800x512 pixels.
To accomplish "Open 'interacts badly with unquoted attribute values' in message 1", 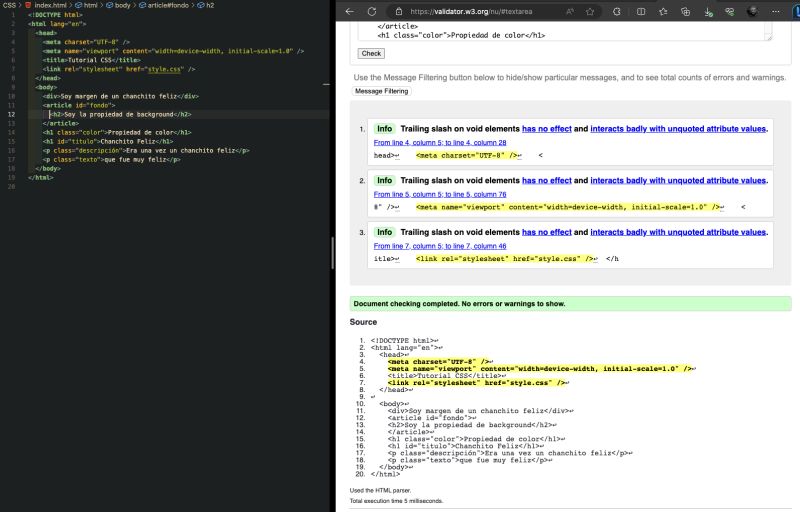I will pos(678,129).
